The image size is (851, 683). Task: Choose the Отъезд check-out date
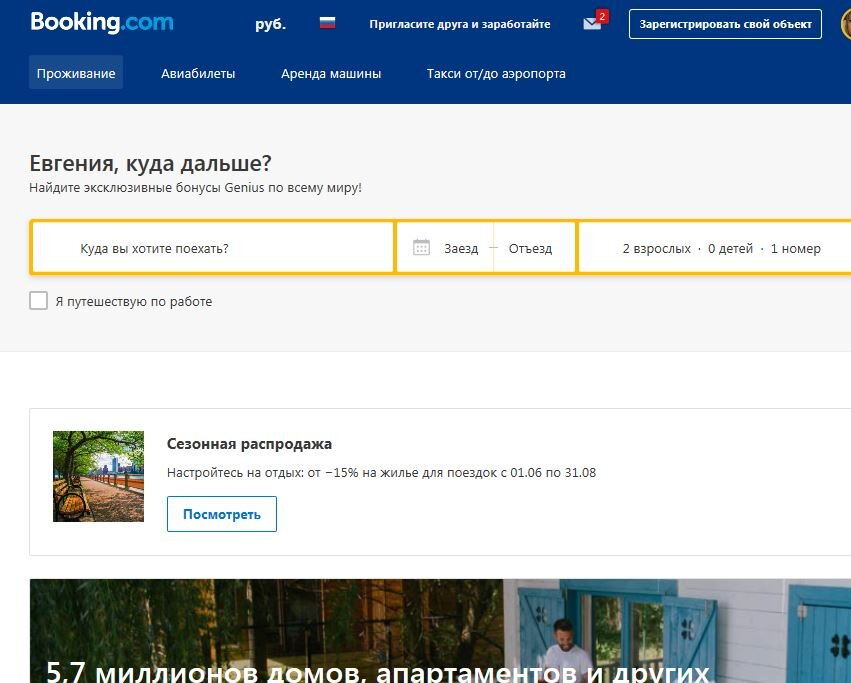tap(530, 248)
